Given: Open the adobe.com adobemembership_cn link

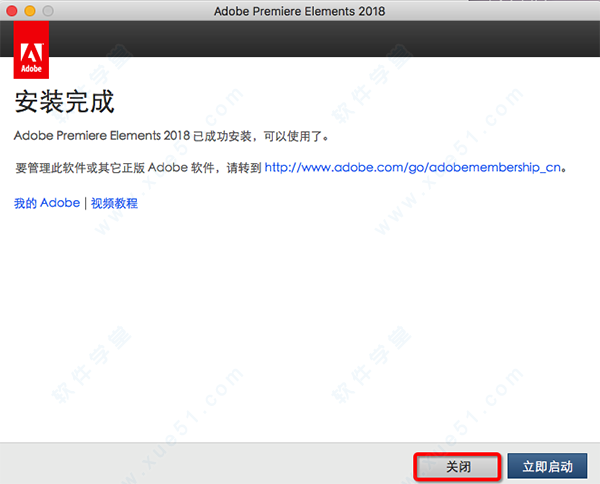Looking at the screenshot, I should [412, 168].
